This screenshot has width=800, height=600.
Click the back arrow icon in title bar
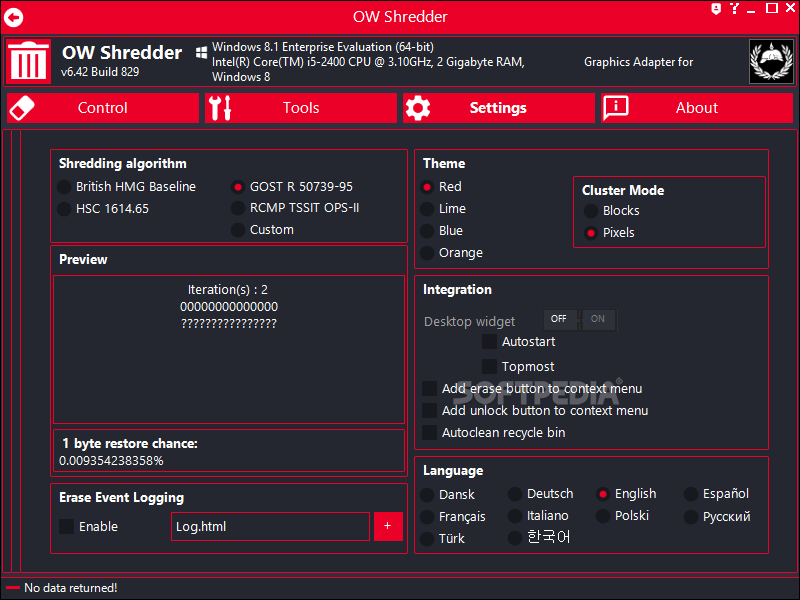(14, 17)
